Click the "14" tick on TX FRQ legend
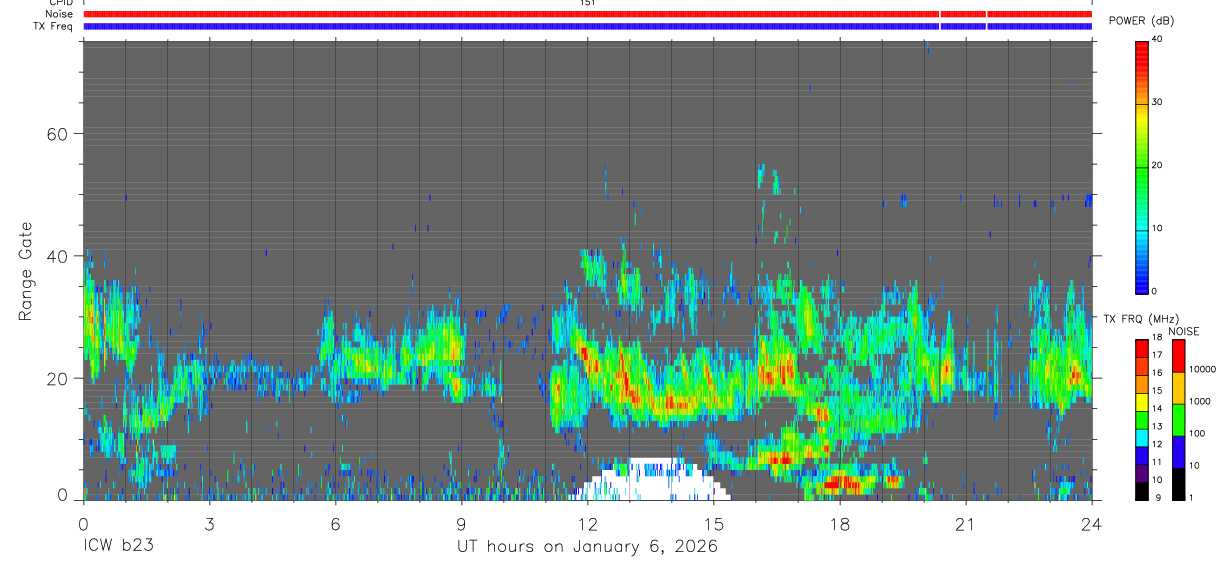The height and width of the screenshot is (567, 1228). pos(1157,409)
